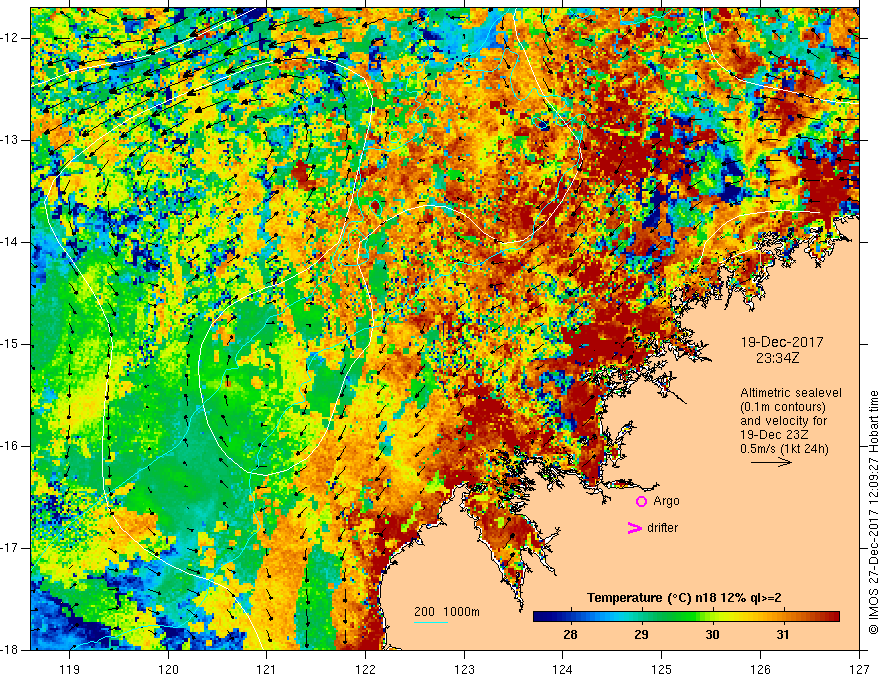This screenshot has width=880, height=680.
Task: Click longitude axis label '125'
Action: pyautogui.click(x=662, y=669)
